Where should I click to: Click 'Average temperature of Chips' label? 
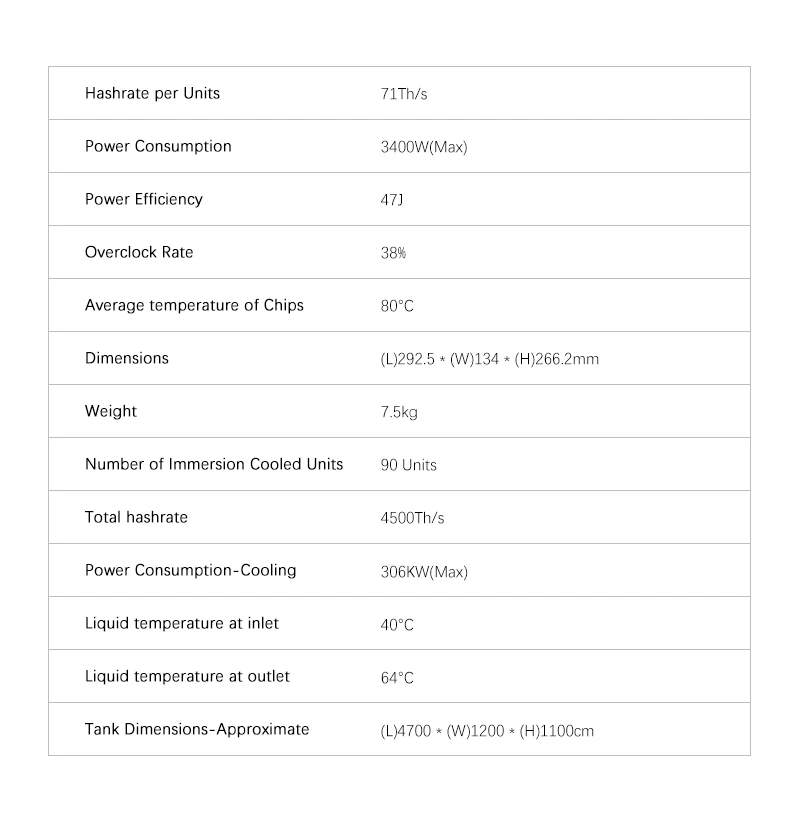click(x=194, y=305)
